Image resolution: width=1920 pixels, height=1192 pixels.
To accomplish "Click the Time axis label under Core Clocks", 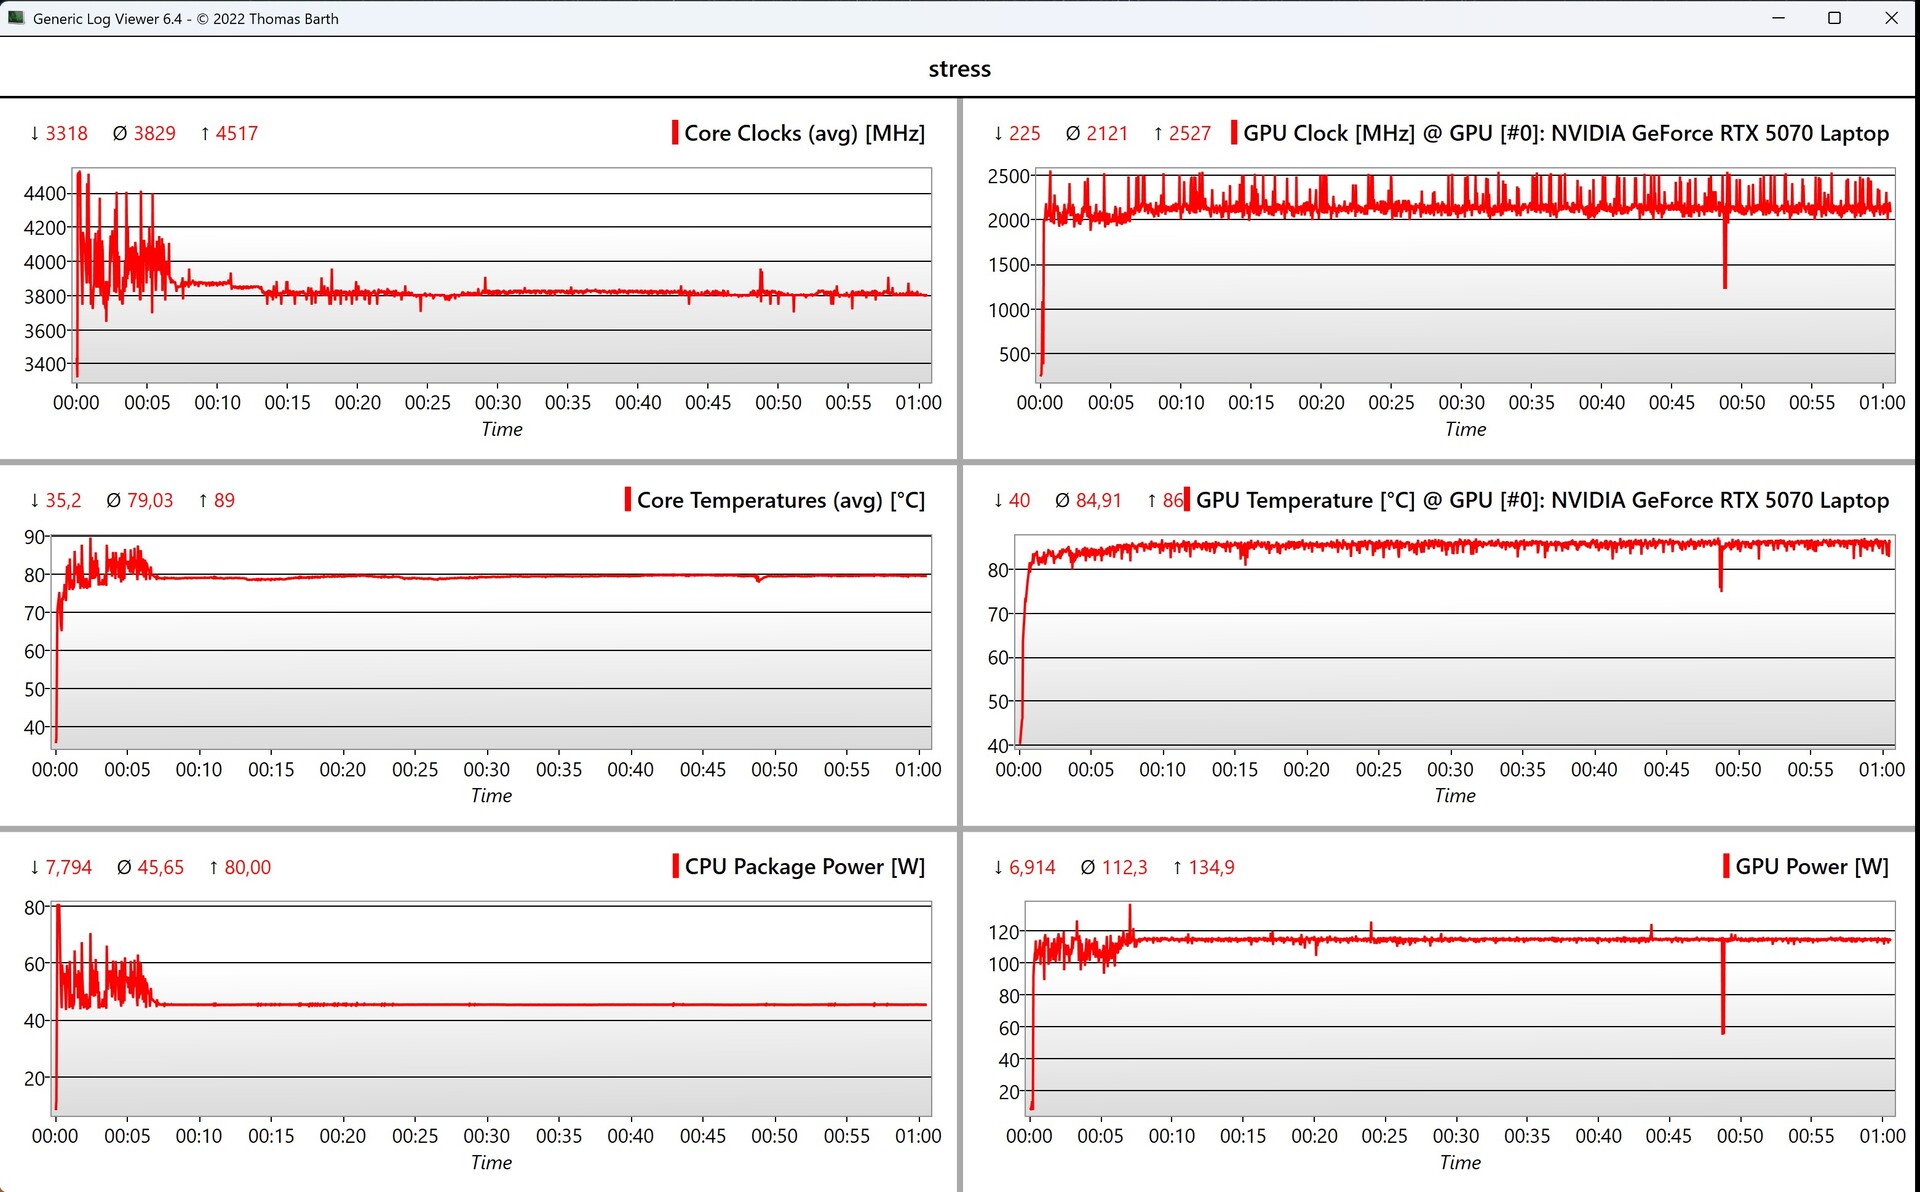I will pyautogui.click(x=501, y=429).
